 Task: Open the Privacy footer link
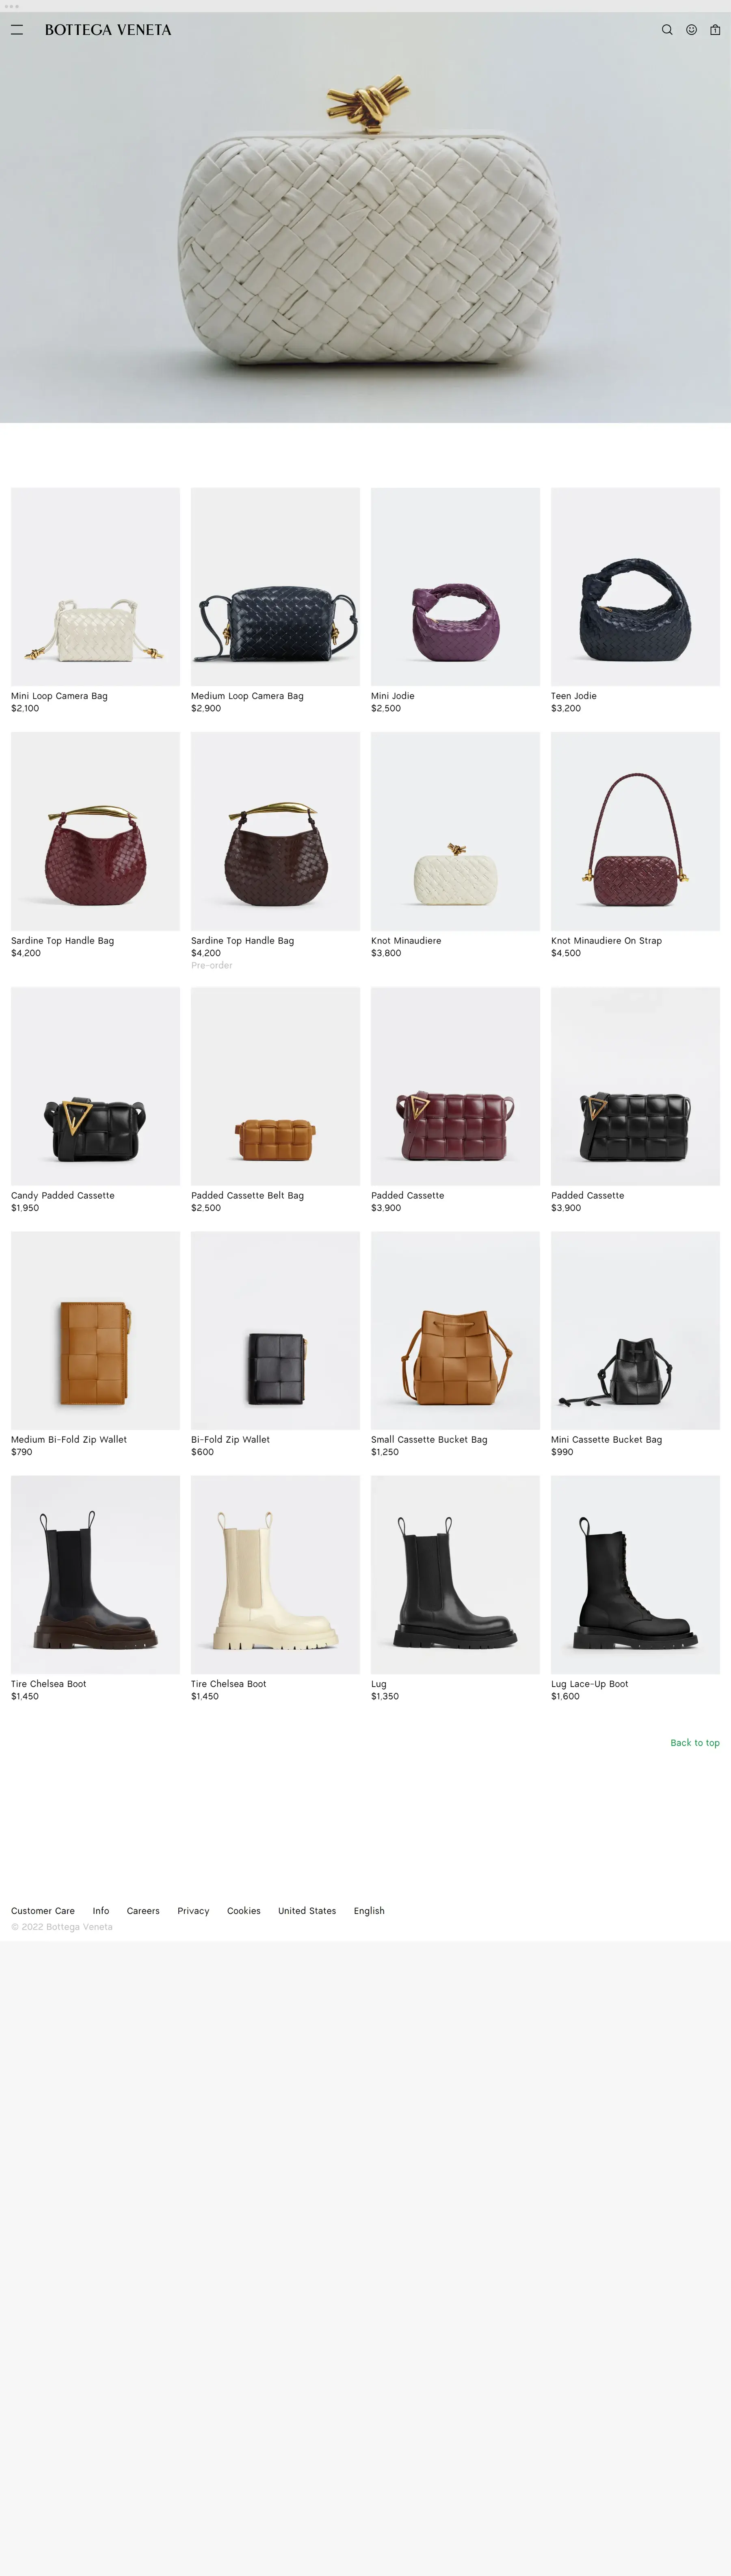(x=193, y=1911)
